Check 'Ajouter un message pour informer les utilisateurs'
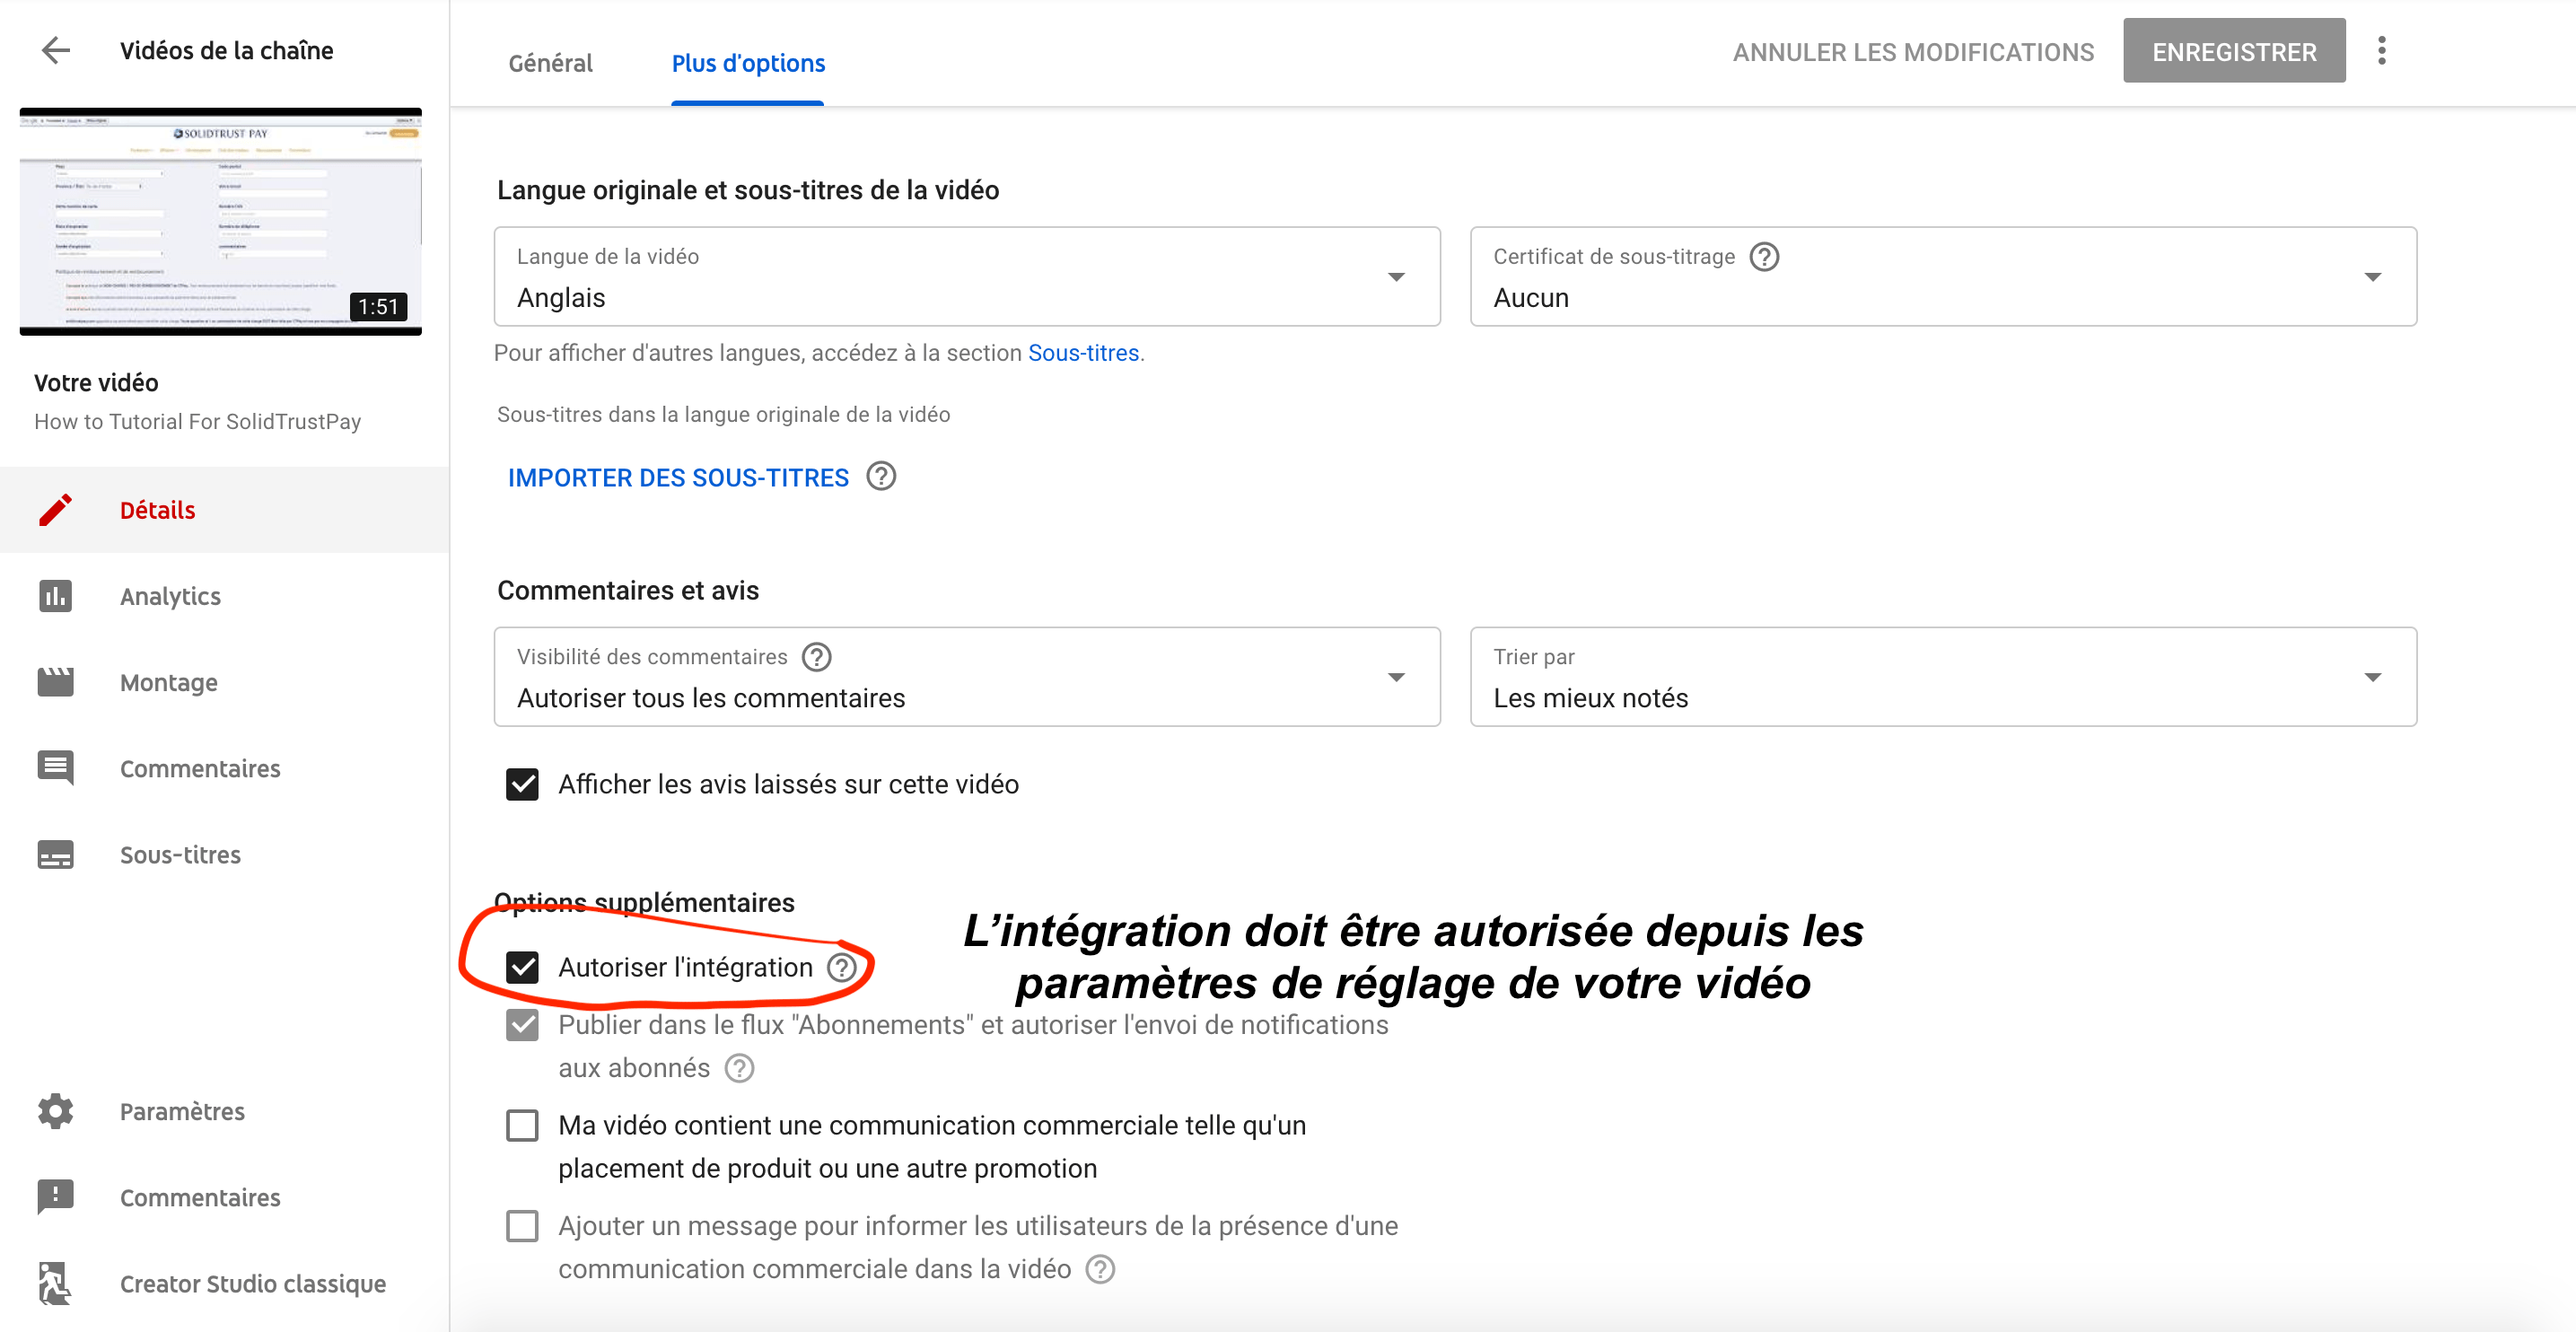This screenshot has height=1332, width=2576. point(522,1226)
